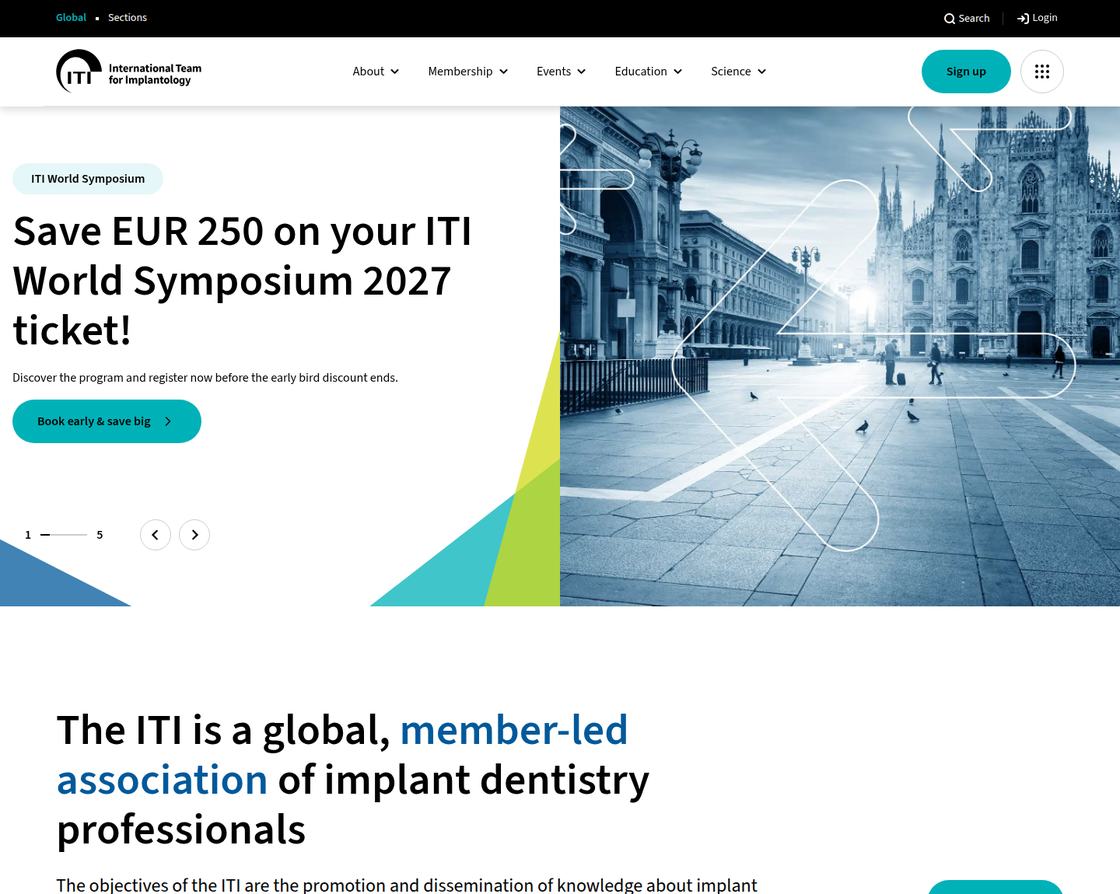This screenshot has height=894, width=1120.
Task: Open the Science dropdown menu
Action: coord(738,71)
